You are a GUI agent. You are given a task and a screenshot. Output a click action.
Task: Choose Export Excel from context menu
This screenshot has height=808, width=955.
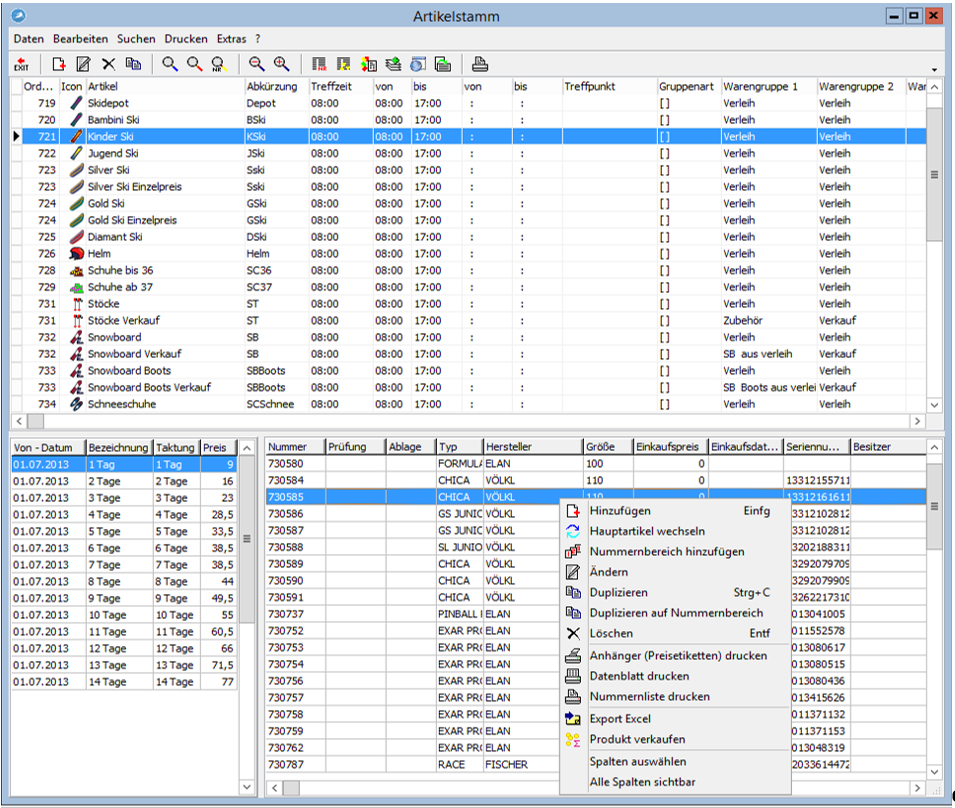pos(675,719)
